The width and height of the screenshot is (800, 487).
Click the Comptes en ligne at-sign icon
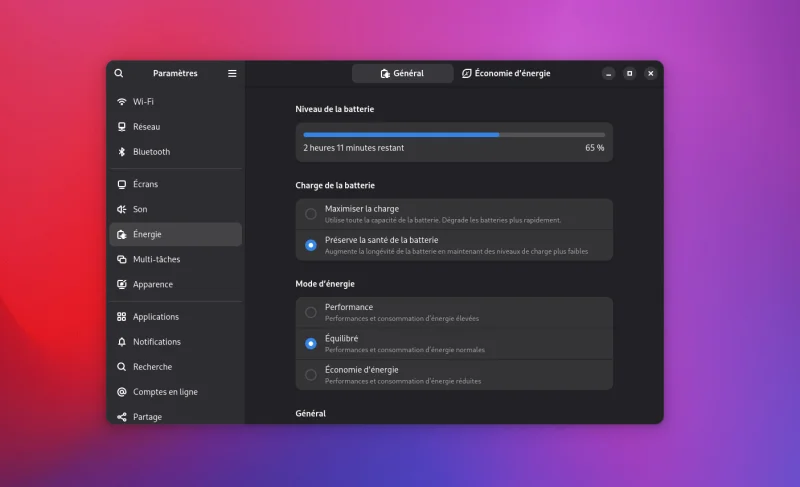point(121,392)
